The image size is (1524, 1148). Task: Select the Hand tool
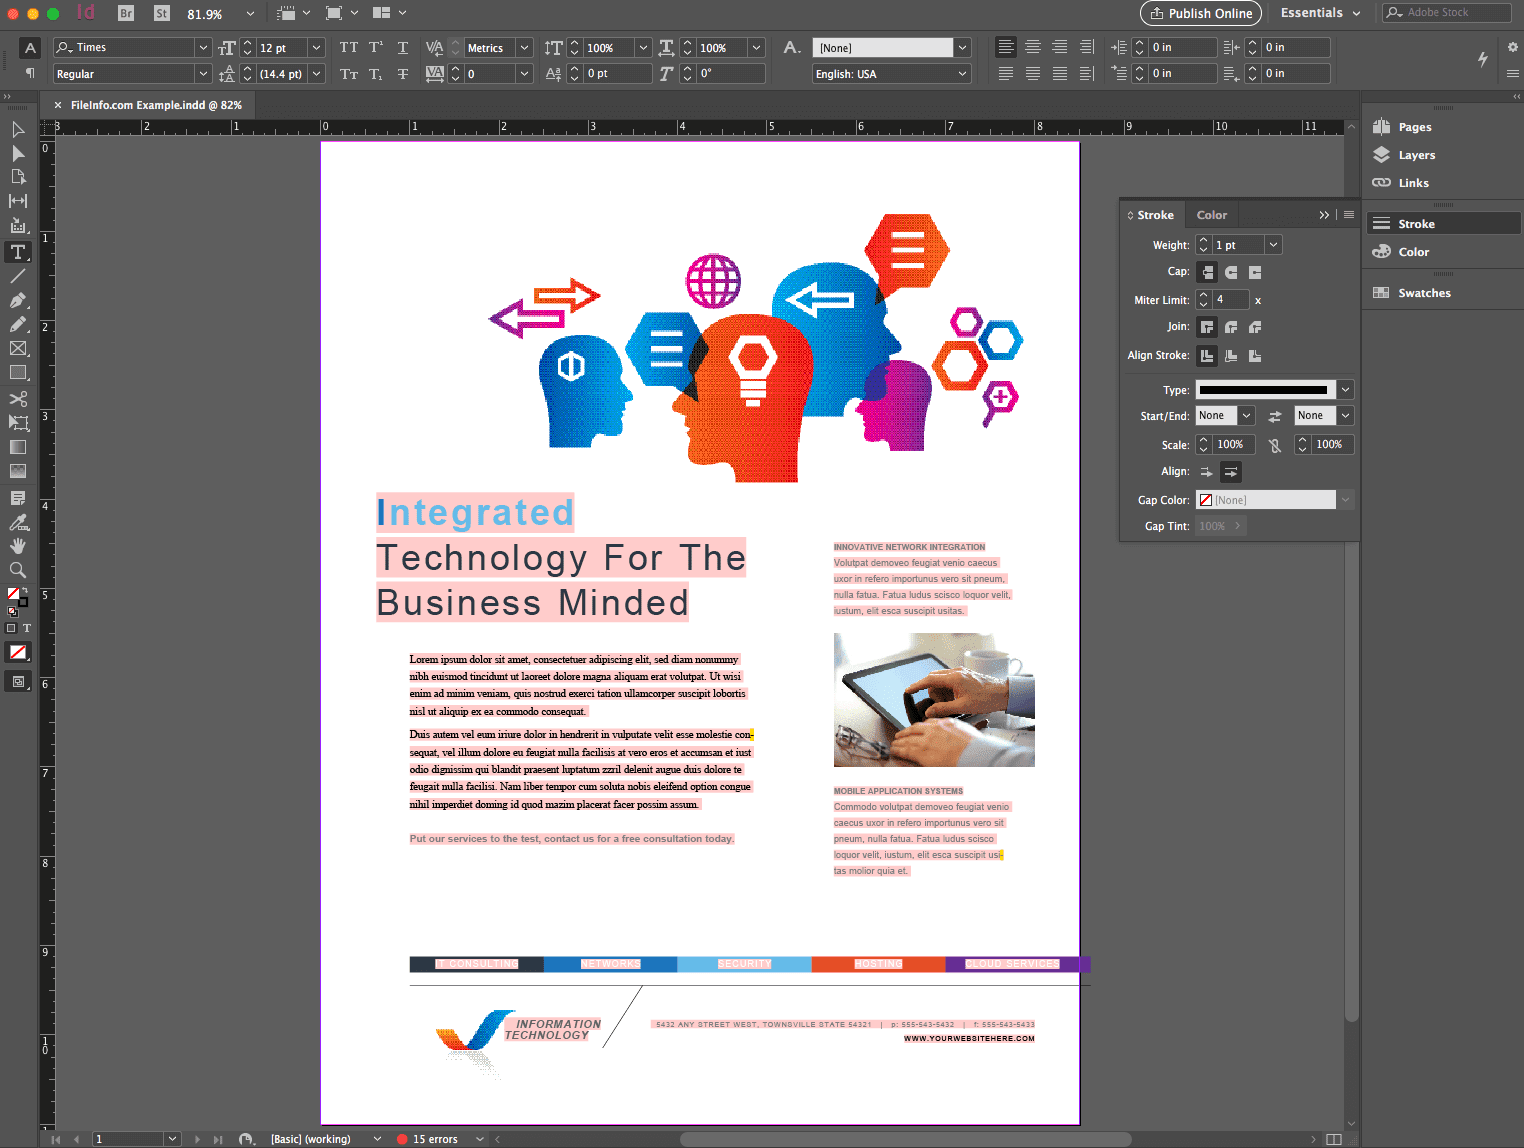(18, 546)
